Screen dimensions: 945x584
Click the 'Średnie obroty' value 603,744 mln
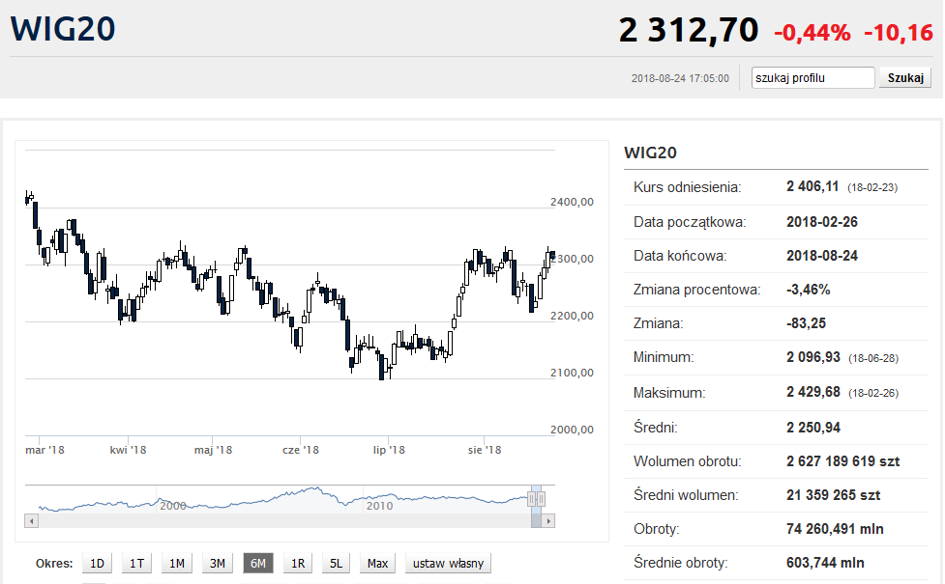click(x=825, y=562)
